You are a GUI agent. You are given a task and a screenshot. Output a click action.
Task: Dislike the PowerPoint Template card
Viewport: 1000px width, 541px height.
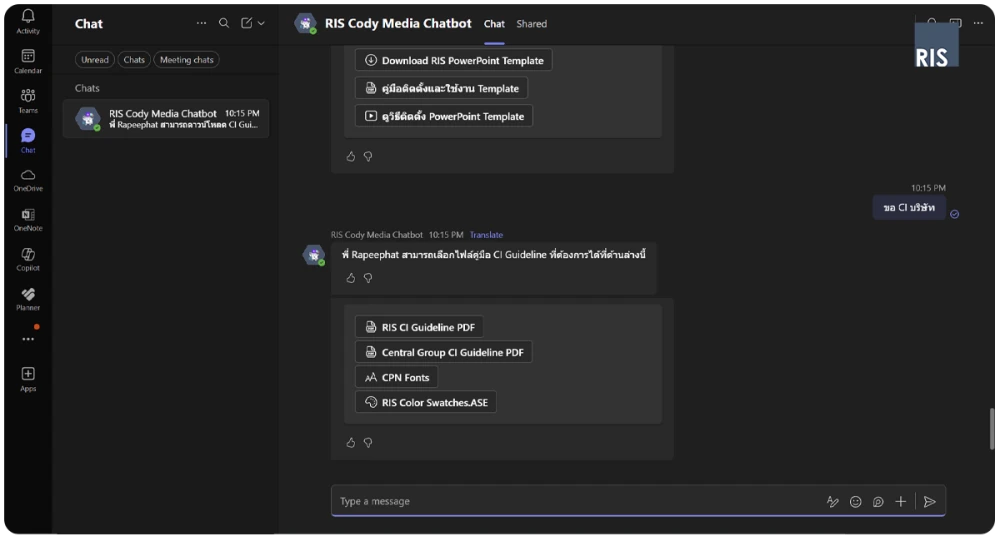click(x=368, y=156)
